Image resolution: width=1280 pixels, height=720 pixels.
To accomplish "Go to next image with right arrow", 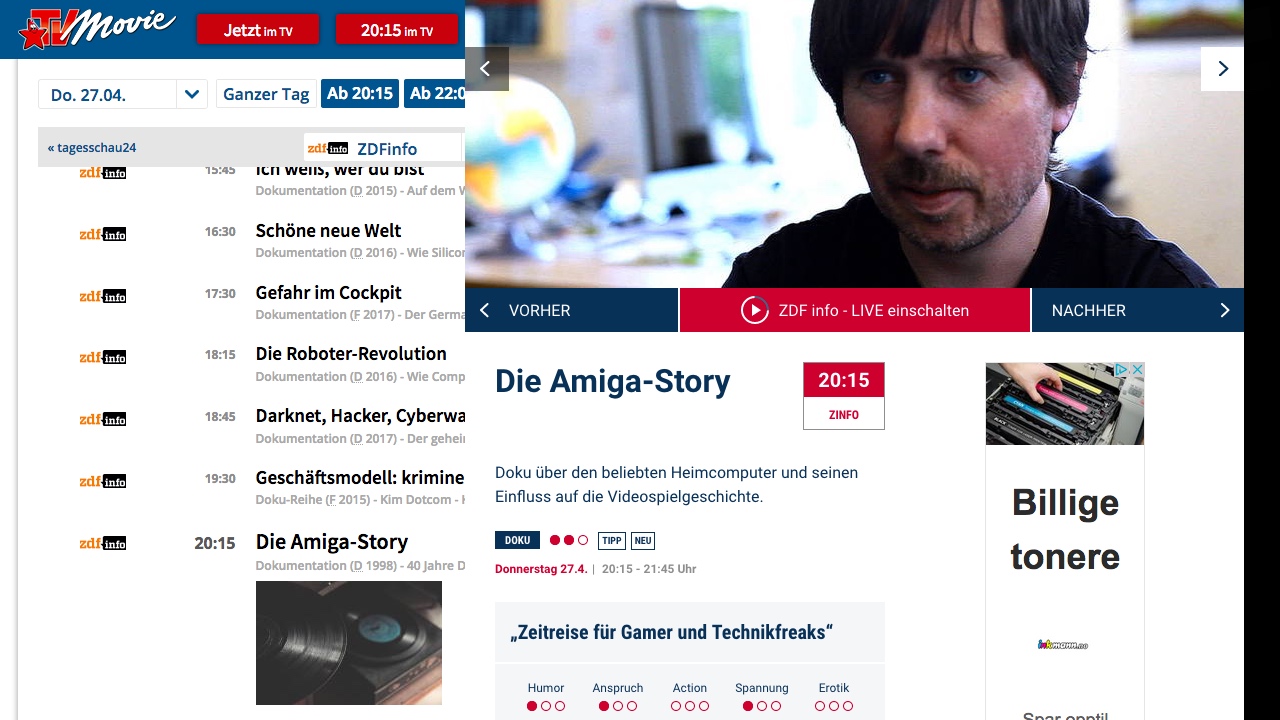I will point(1222,69).
